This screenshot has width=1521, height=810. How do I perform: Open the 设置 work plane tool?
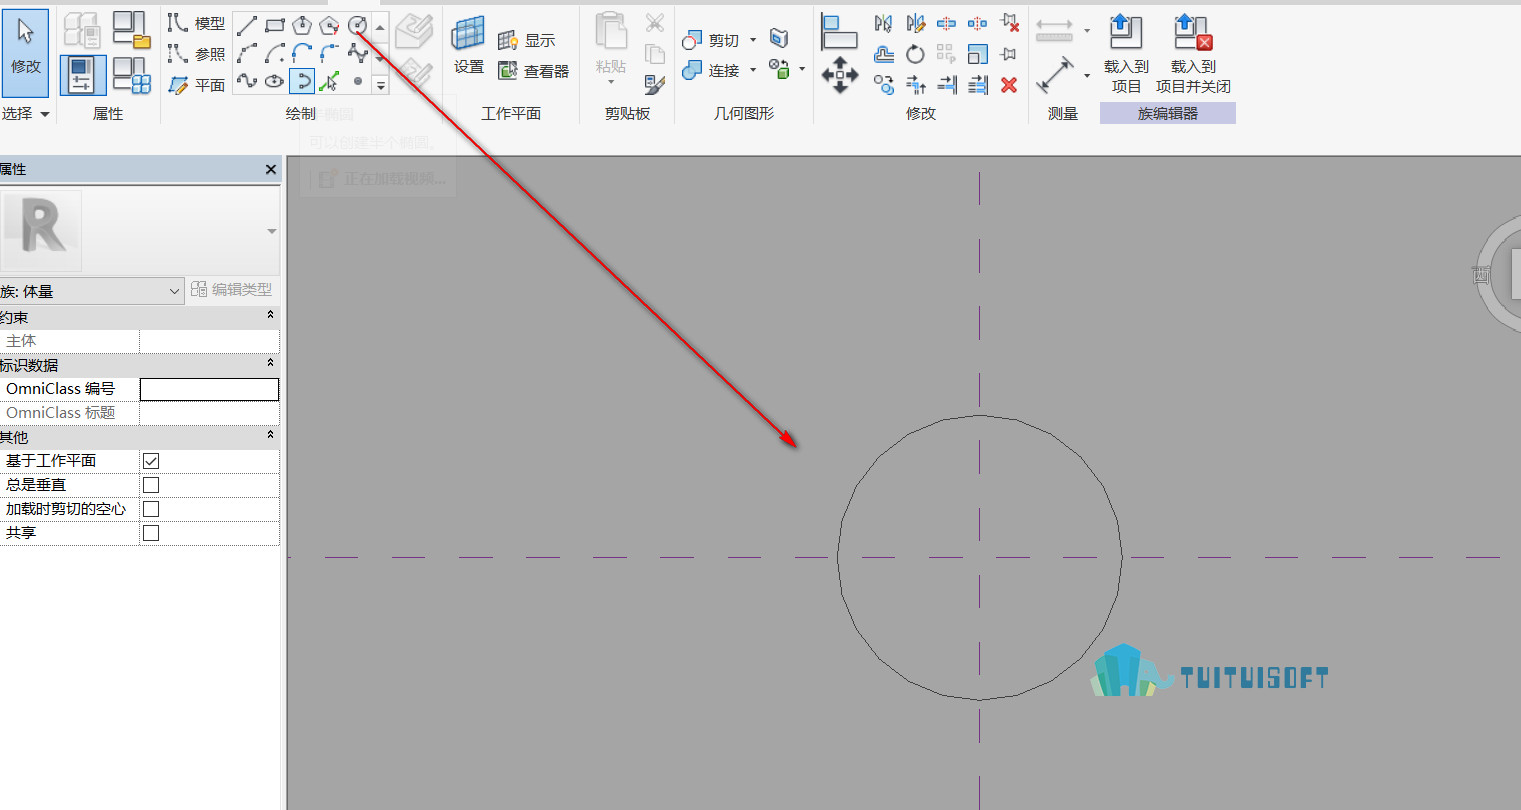pyautogui.click(x=468, y=45)
